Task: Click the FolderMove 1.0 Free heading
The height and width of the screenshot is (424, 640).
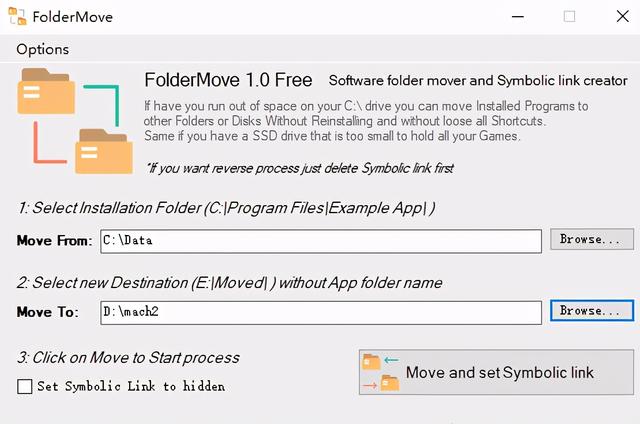Action: coord(228,80)
